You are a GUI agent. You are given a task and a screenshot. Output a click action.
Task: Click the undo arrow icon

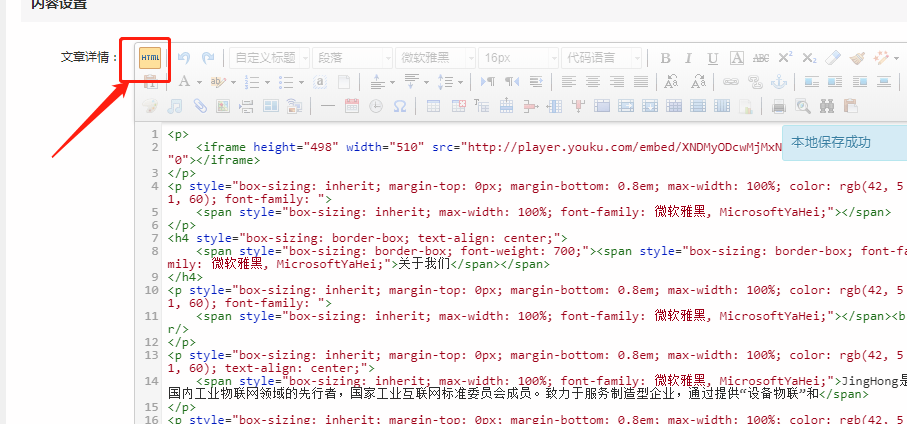point(184,58)
